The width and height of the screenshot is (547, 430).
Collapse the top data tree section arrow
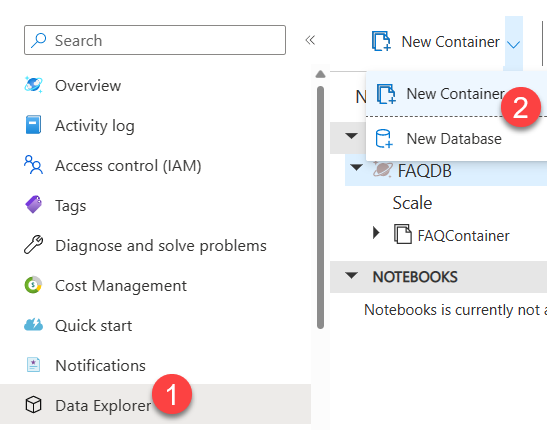click(x=351, y=135)
